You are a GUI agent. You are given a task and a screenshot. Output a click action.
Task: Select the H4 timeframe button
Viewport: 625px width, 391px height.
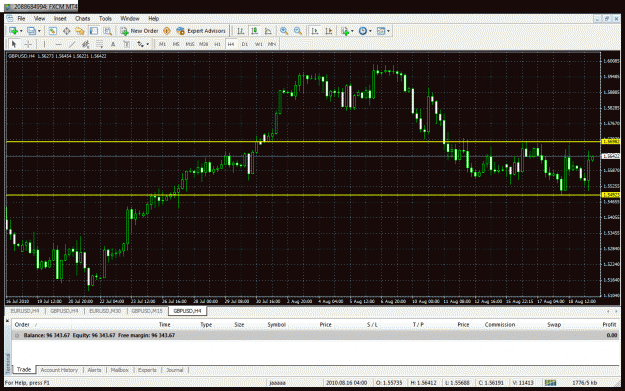231,44
